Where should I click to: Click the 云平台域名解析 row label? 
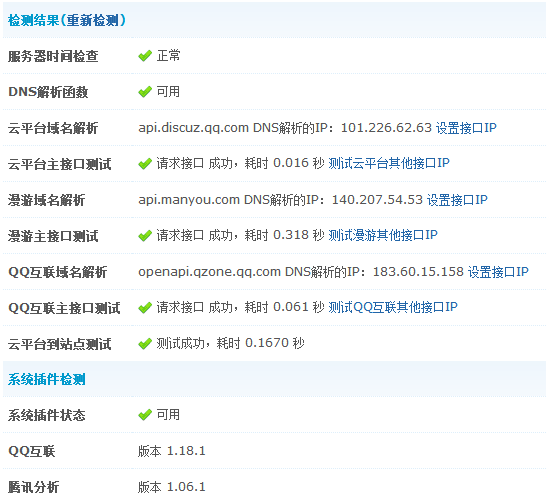coord(53,128)
